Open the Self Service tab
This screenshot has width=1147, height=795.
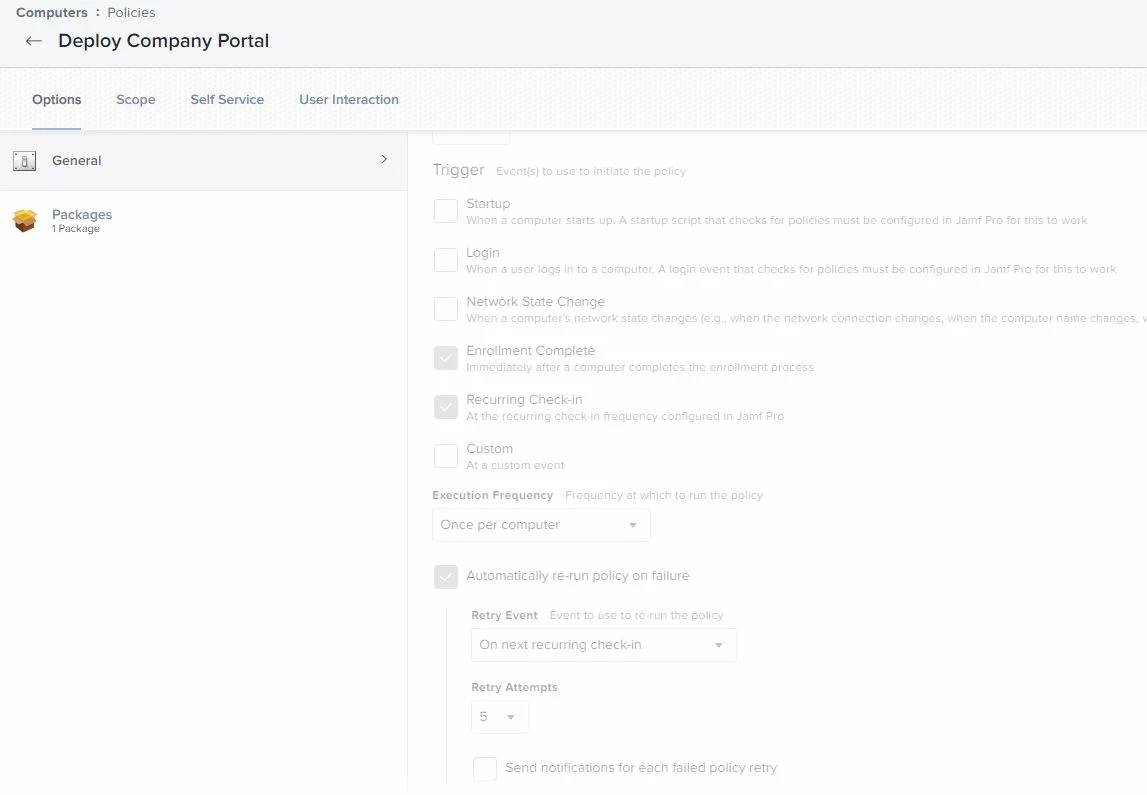pos(227,99)
